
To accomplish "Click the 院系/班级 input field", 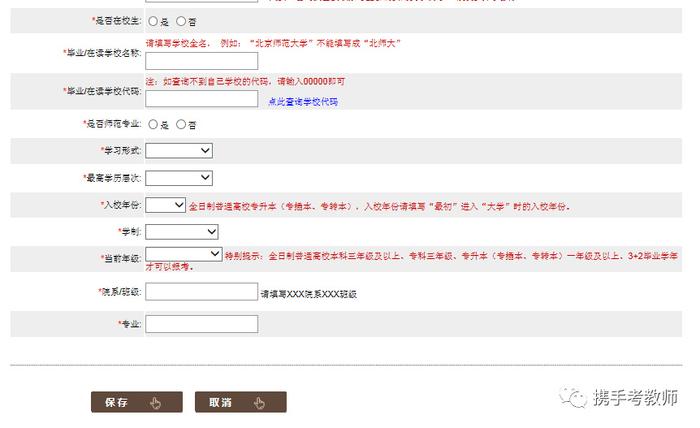I will click(x=201, y=292).
